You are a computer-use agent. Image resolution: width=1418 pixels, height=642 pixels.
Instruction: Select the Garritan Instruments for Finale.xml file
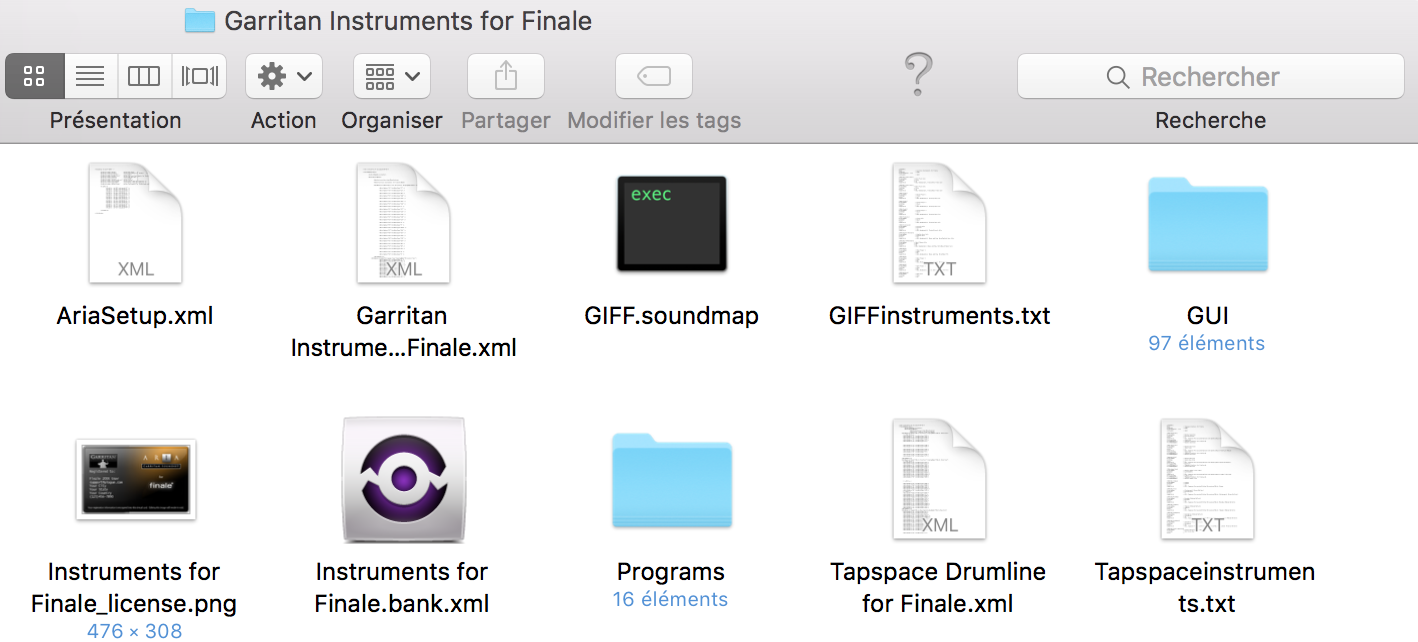click(x=403, y=224)
